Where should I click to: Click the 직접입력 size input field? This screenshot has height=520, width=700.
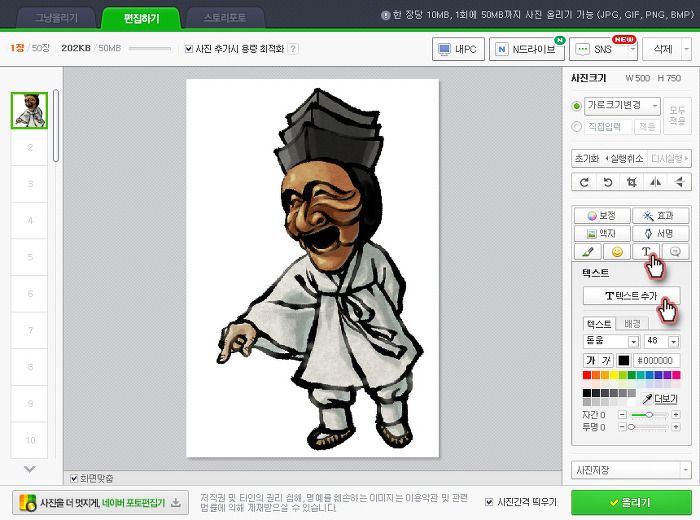608,127
